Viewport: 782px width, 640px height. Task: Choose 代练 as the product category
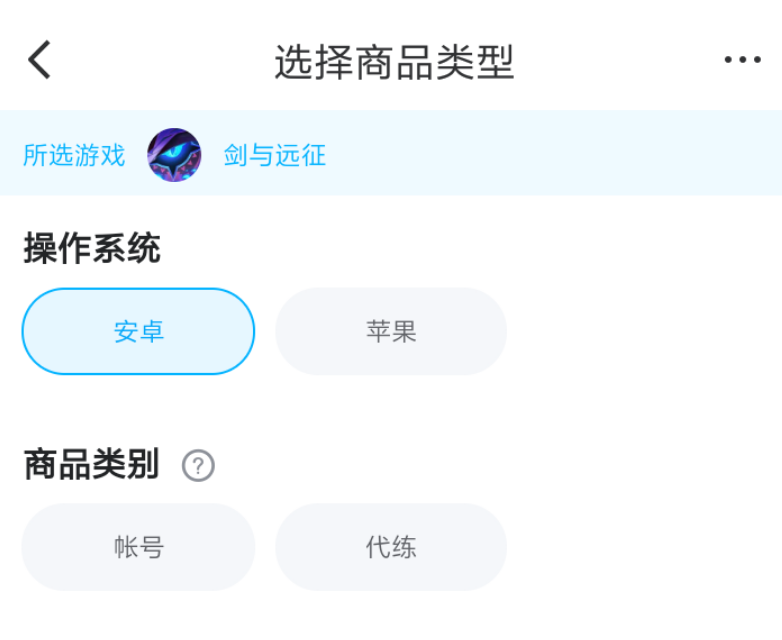tap(391, 547)
